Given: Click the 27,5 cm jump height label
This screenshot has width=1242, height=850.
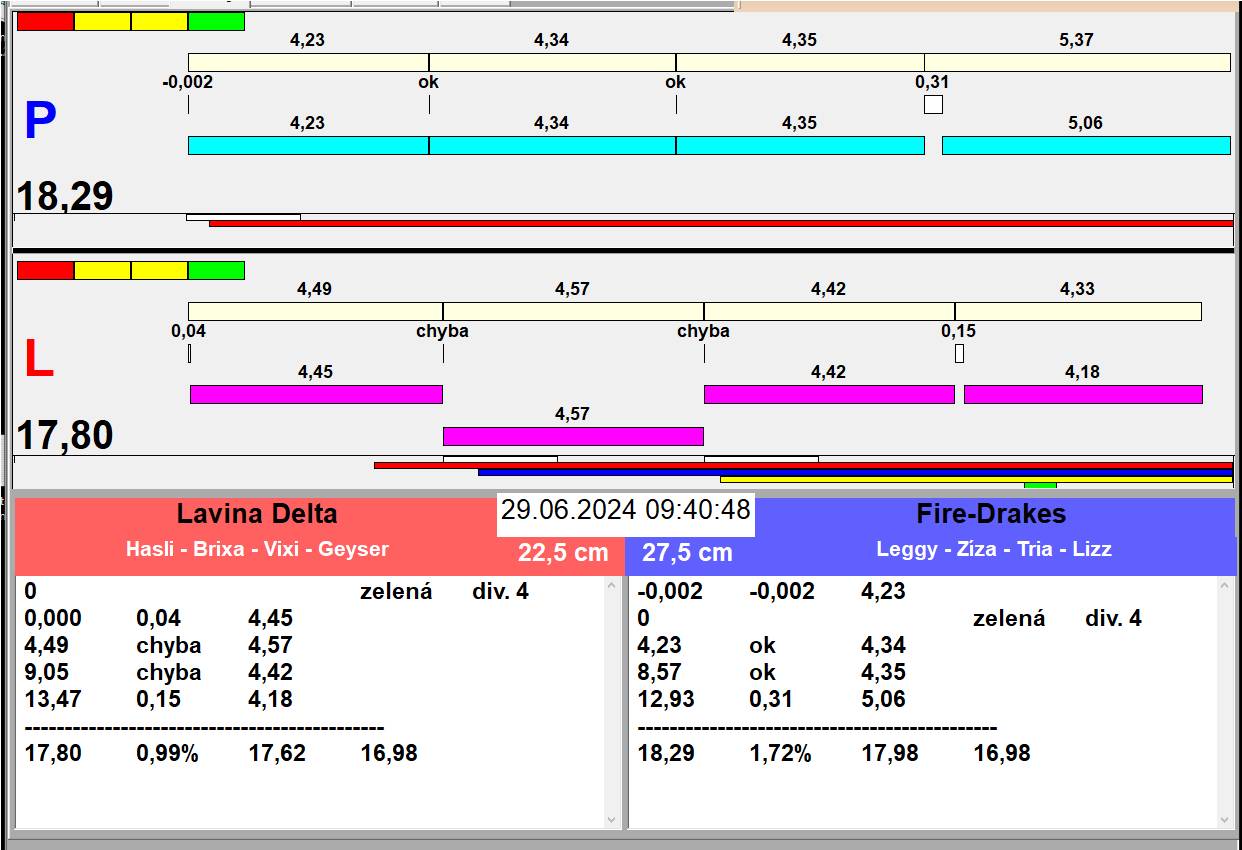Looking at the screenshot, I should [687, 553].
